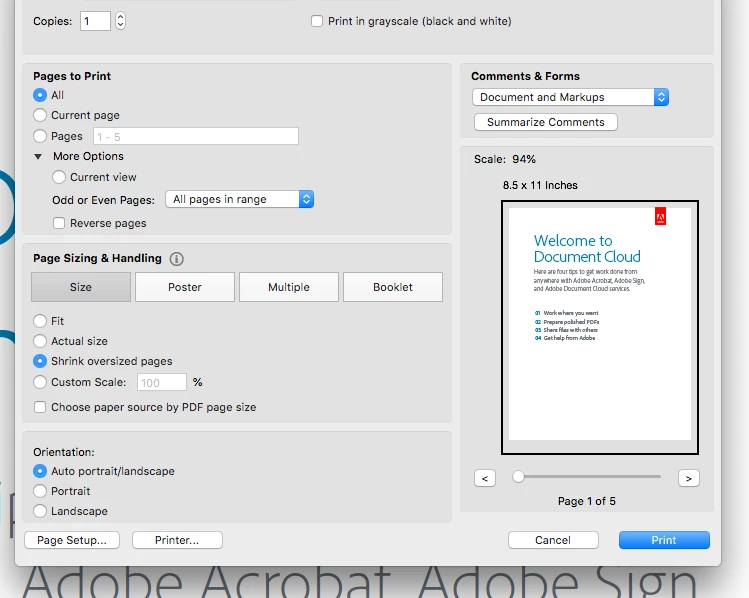Click the Pages range text field
This screenshot has height=598, width=749.
[x=196, y=137]
